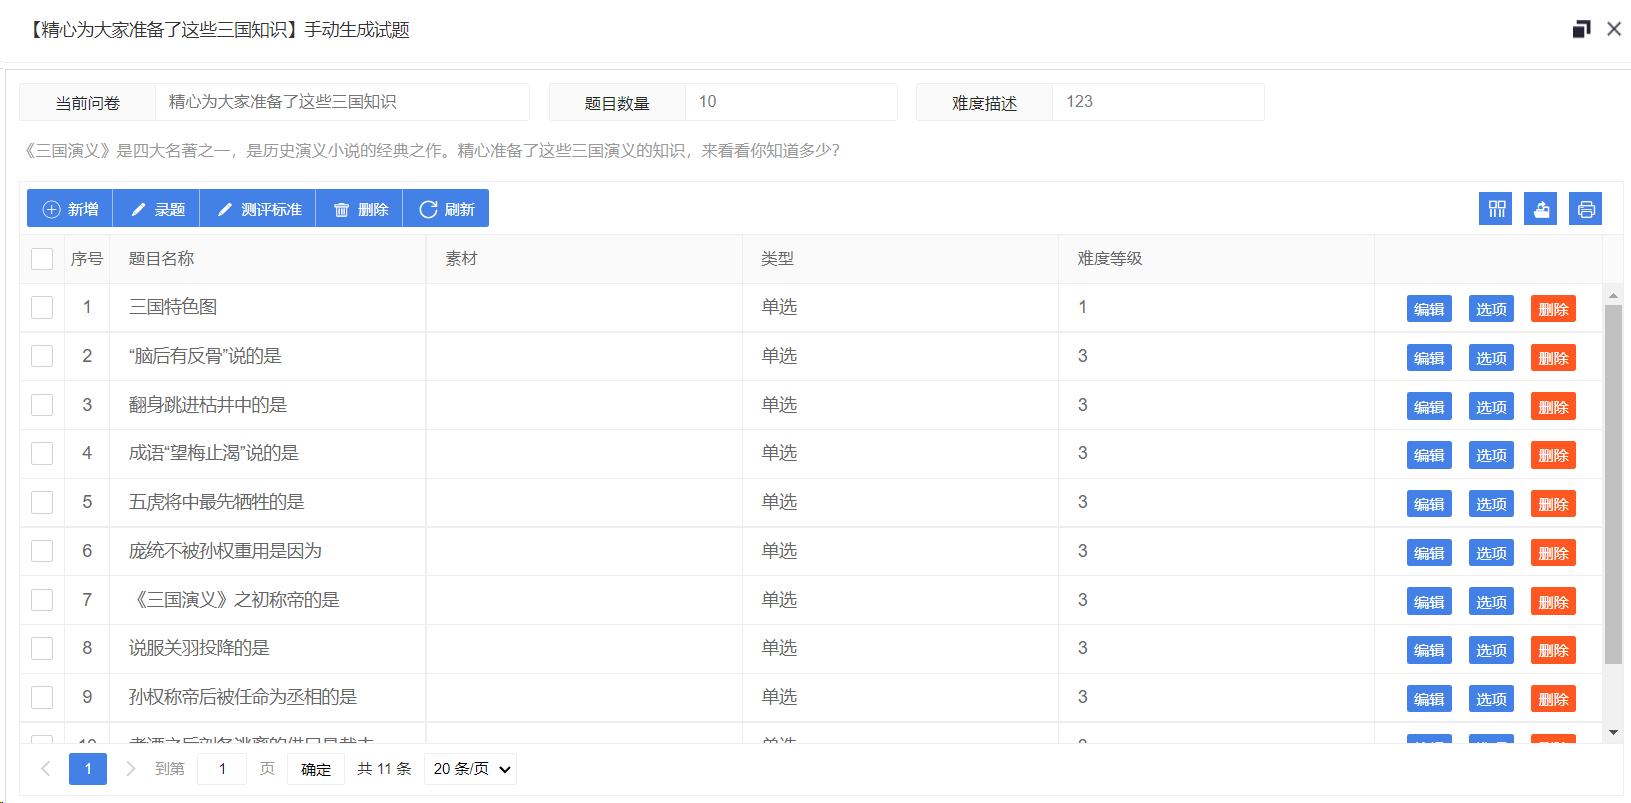Click 删除 for row 4 成语“望梅止渴”说的是
Viewport: 1631px width, 803px height.
[1553, 455]
